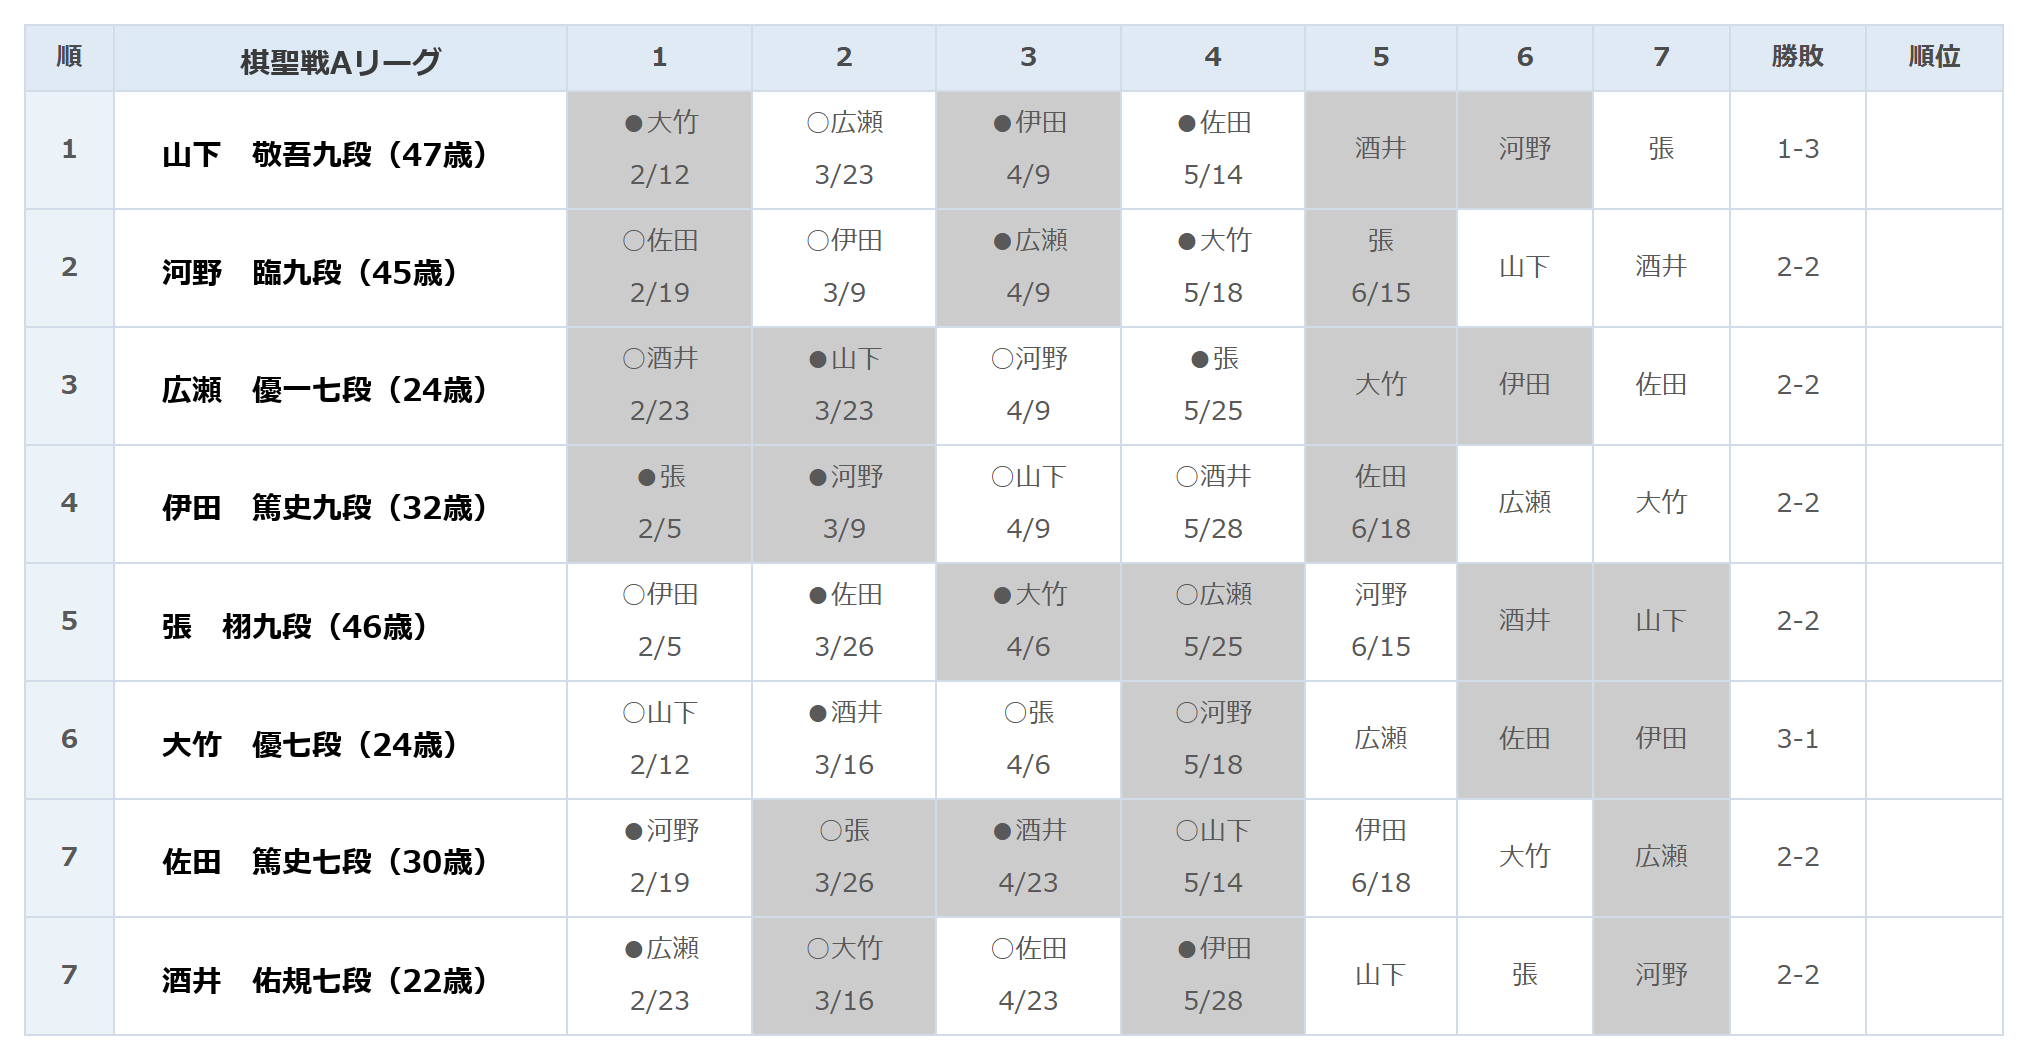Viewport: 2028px width, 1060px height.
Task: Click 大竹's 3-1 win-loss record
Action: pyautogui.click(x=1797, y=740)
